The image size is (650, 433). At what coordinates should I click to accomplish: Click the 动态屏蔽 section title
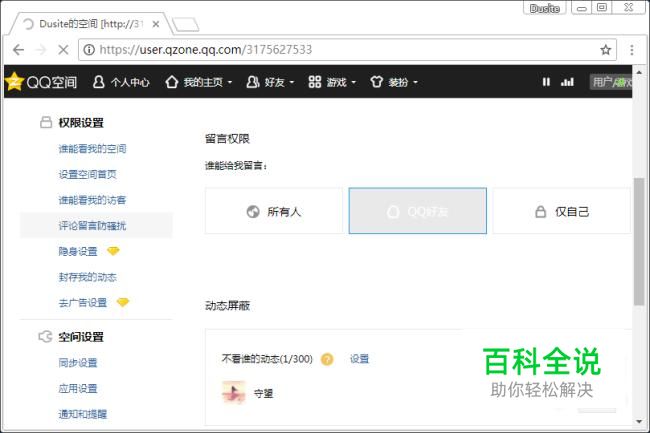click(227, 306)
